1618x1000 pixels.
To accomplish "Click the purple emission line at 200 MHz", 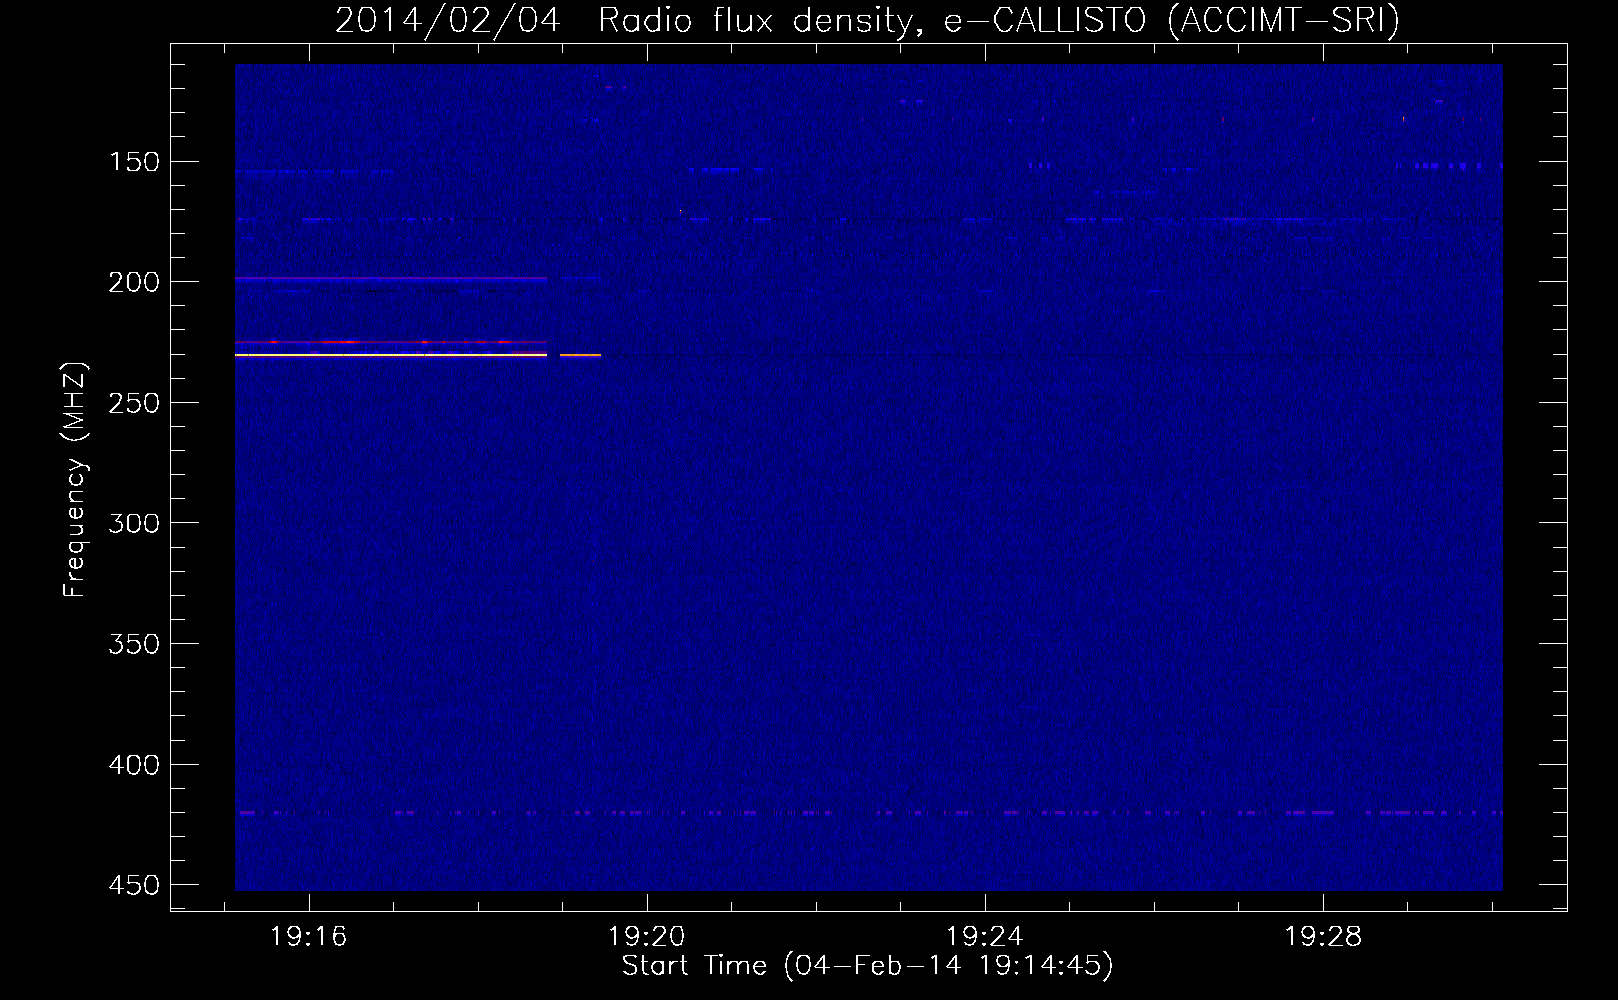I will point(391,279).
